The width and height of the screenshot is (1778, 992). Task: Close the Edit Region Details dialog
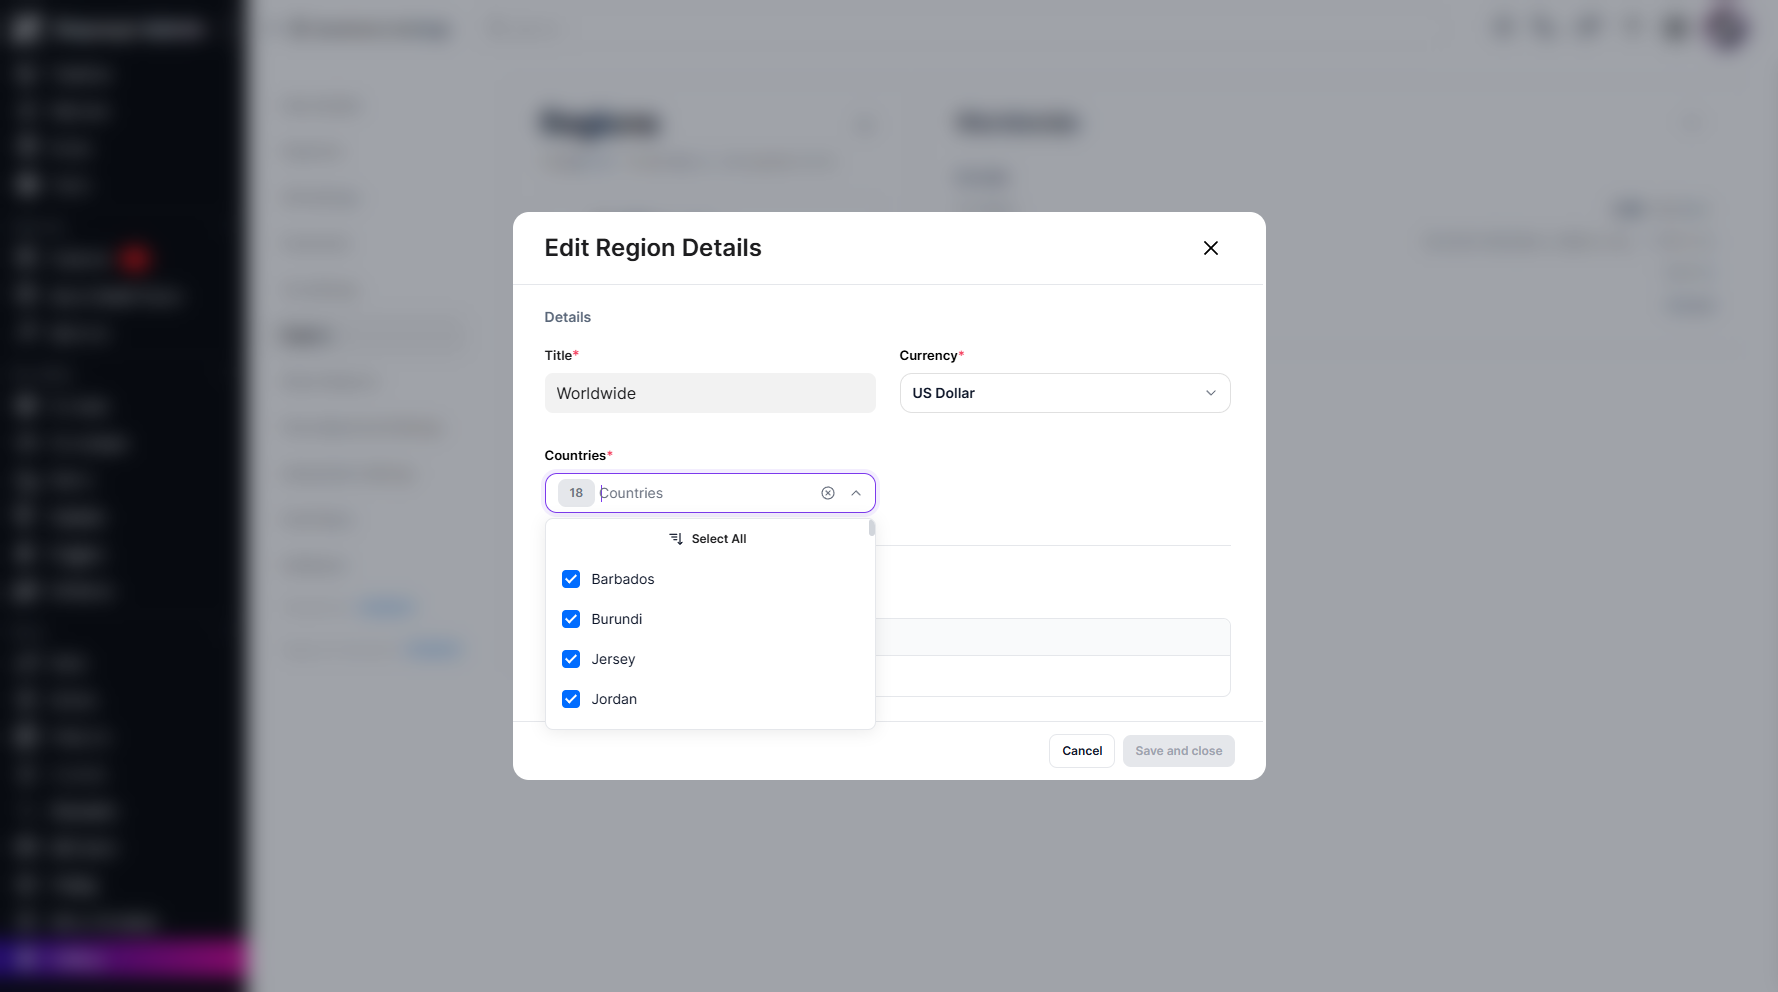(1210, 248)
